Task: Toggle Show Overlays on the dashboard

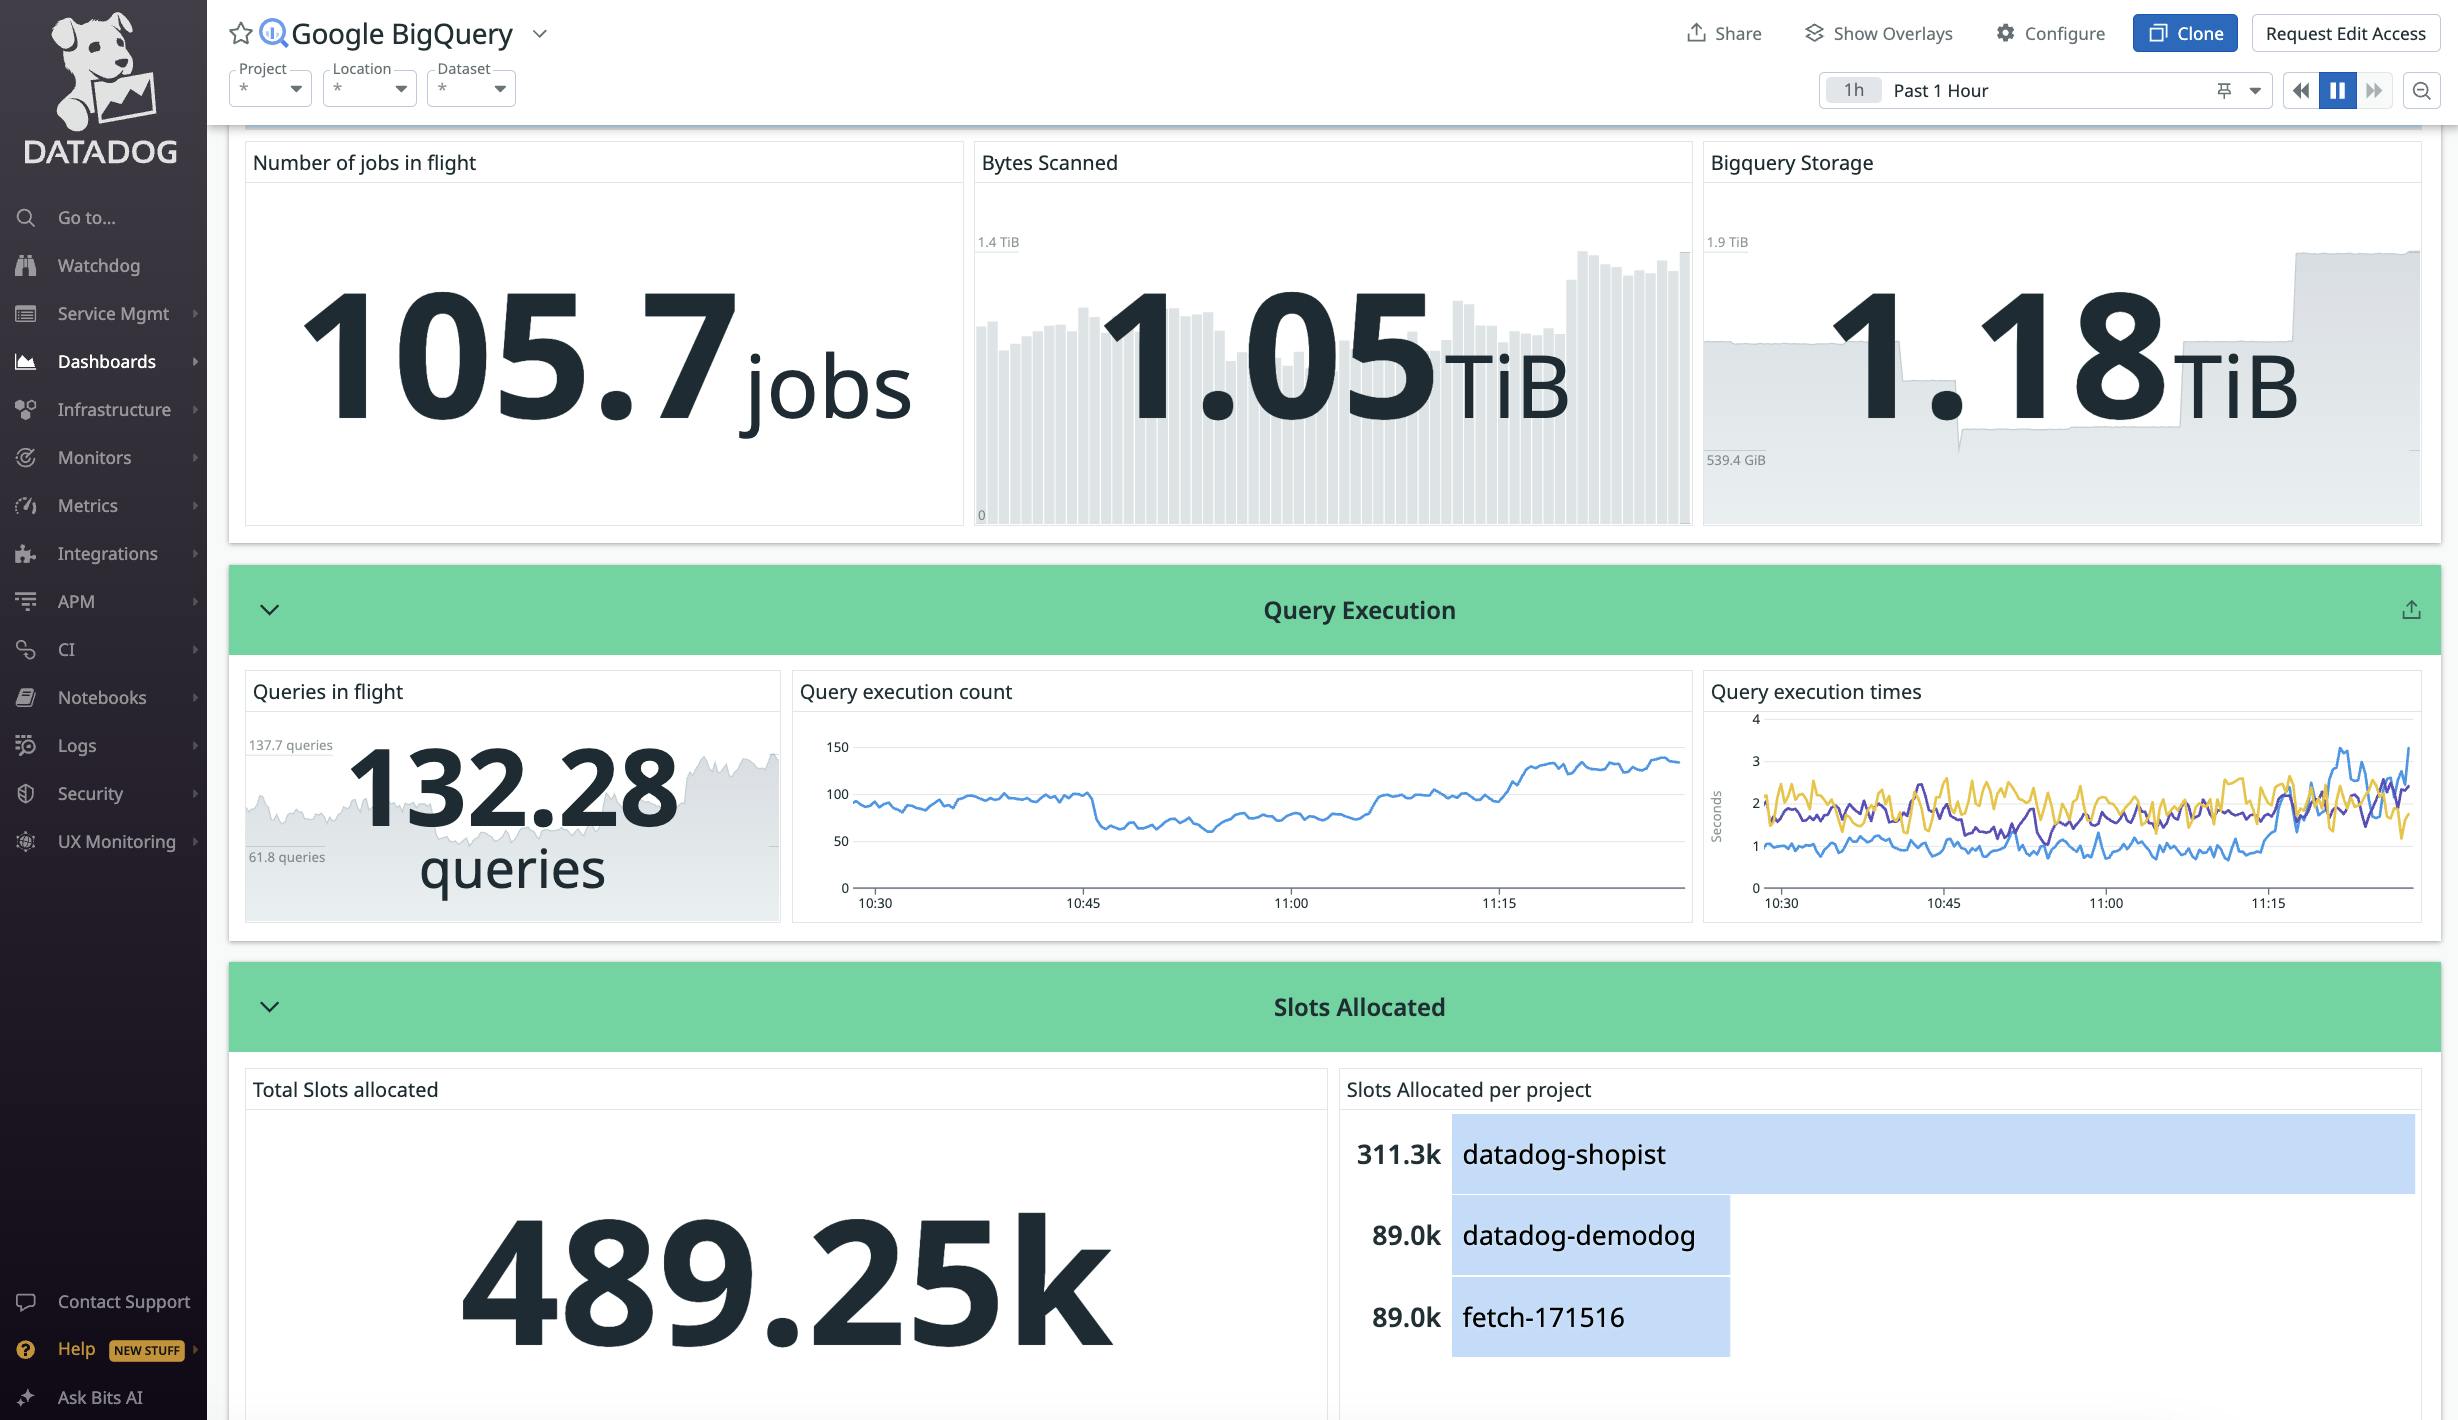Action: tap(1878, 34)
